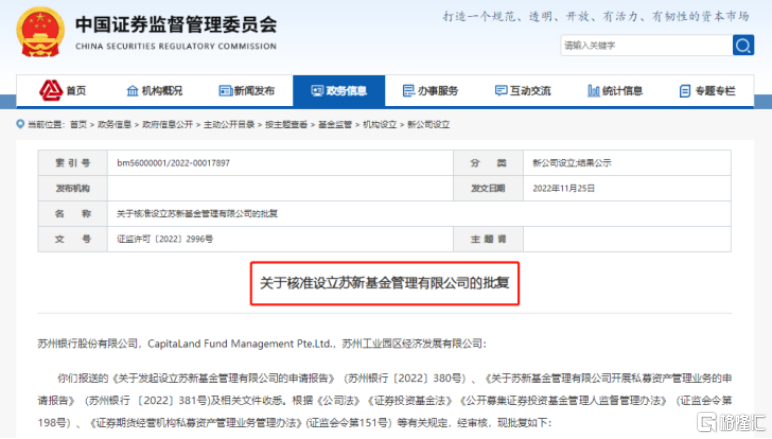The width and height of the screenshot is (772, 439).
Task: Follow the 按主题查看 breadcrumb link
Action: click(x=286, y=125)
